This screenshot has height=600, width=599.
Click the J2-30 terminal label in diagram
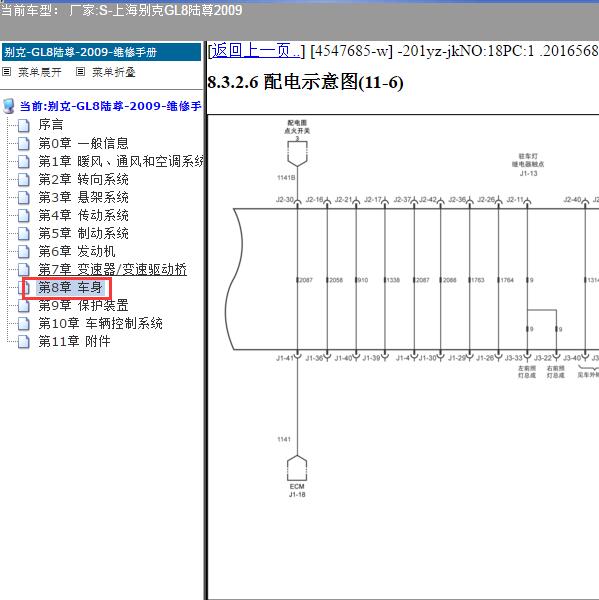[x=285, y=199]
